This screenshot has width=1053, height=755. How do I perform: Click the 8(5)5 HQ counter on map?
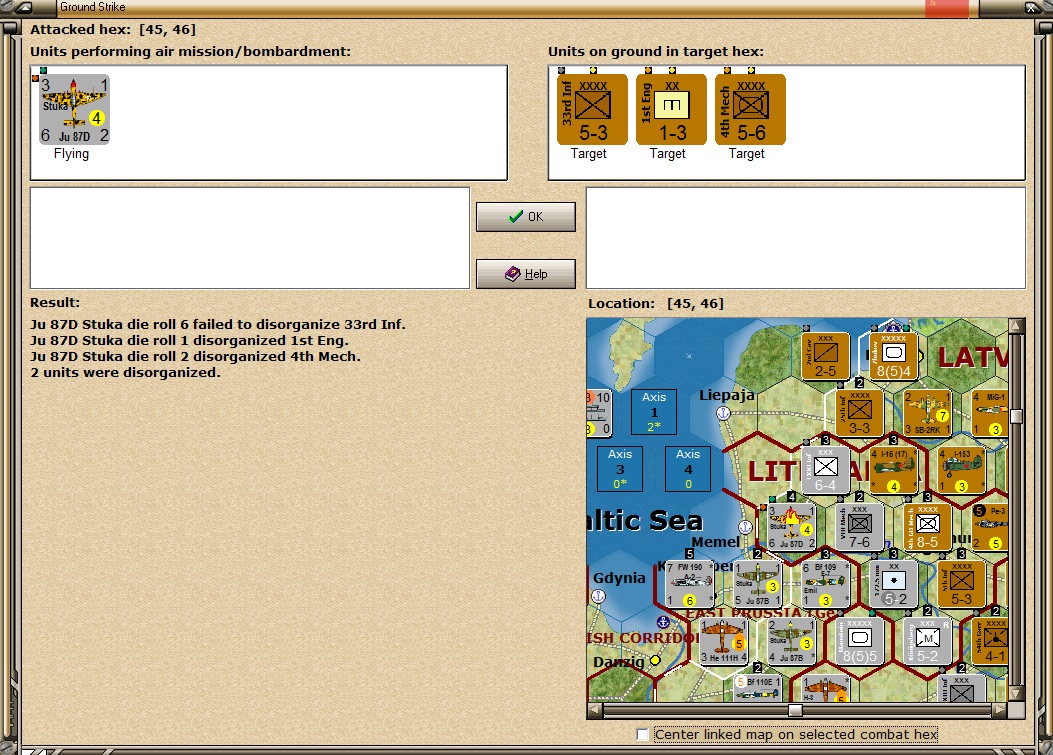coord(860,641)
